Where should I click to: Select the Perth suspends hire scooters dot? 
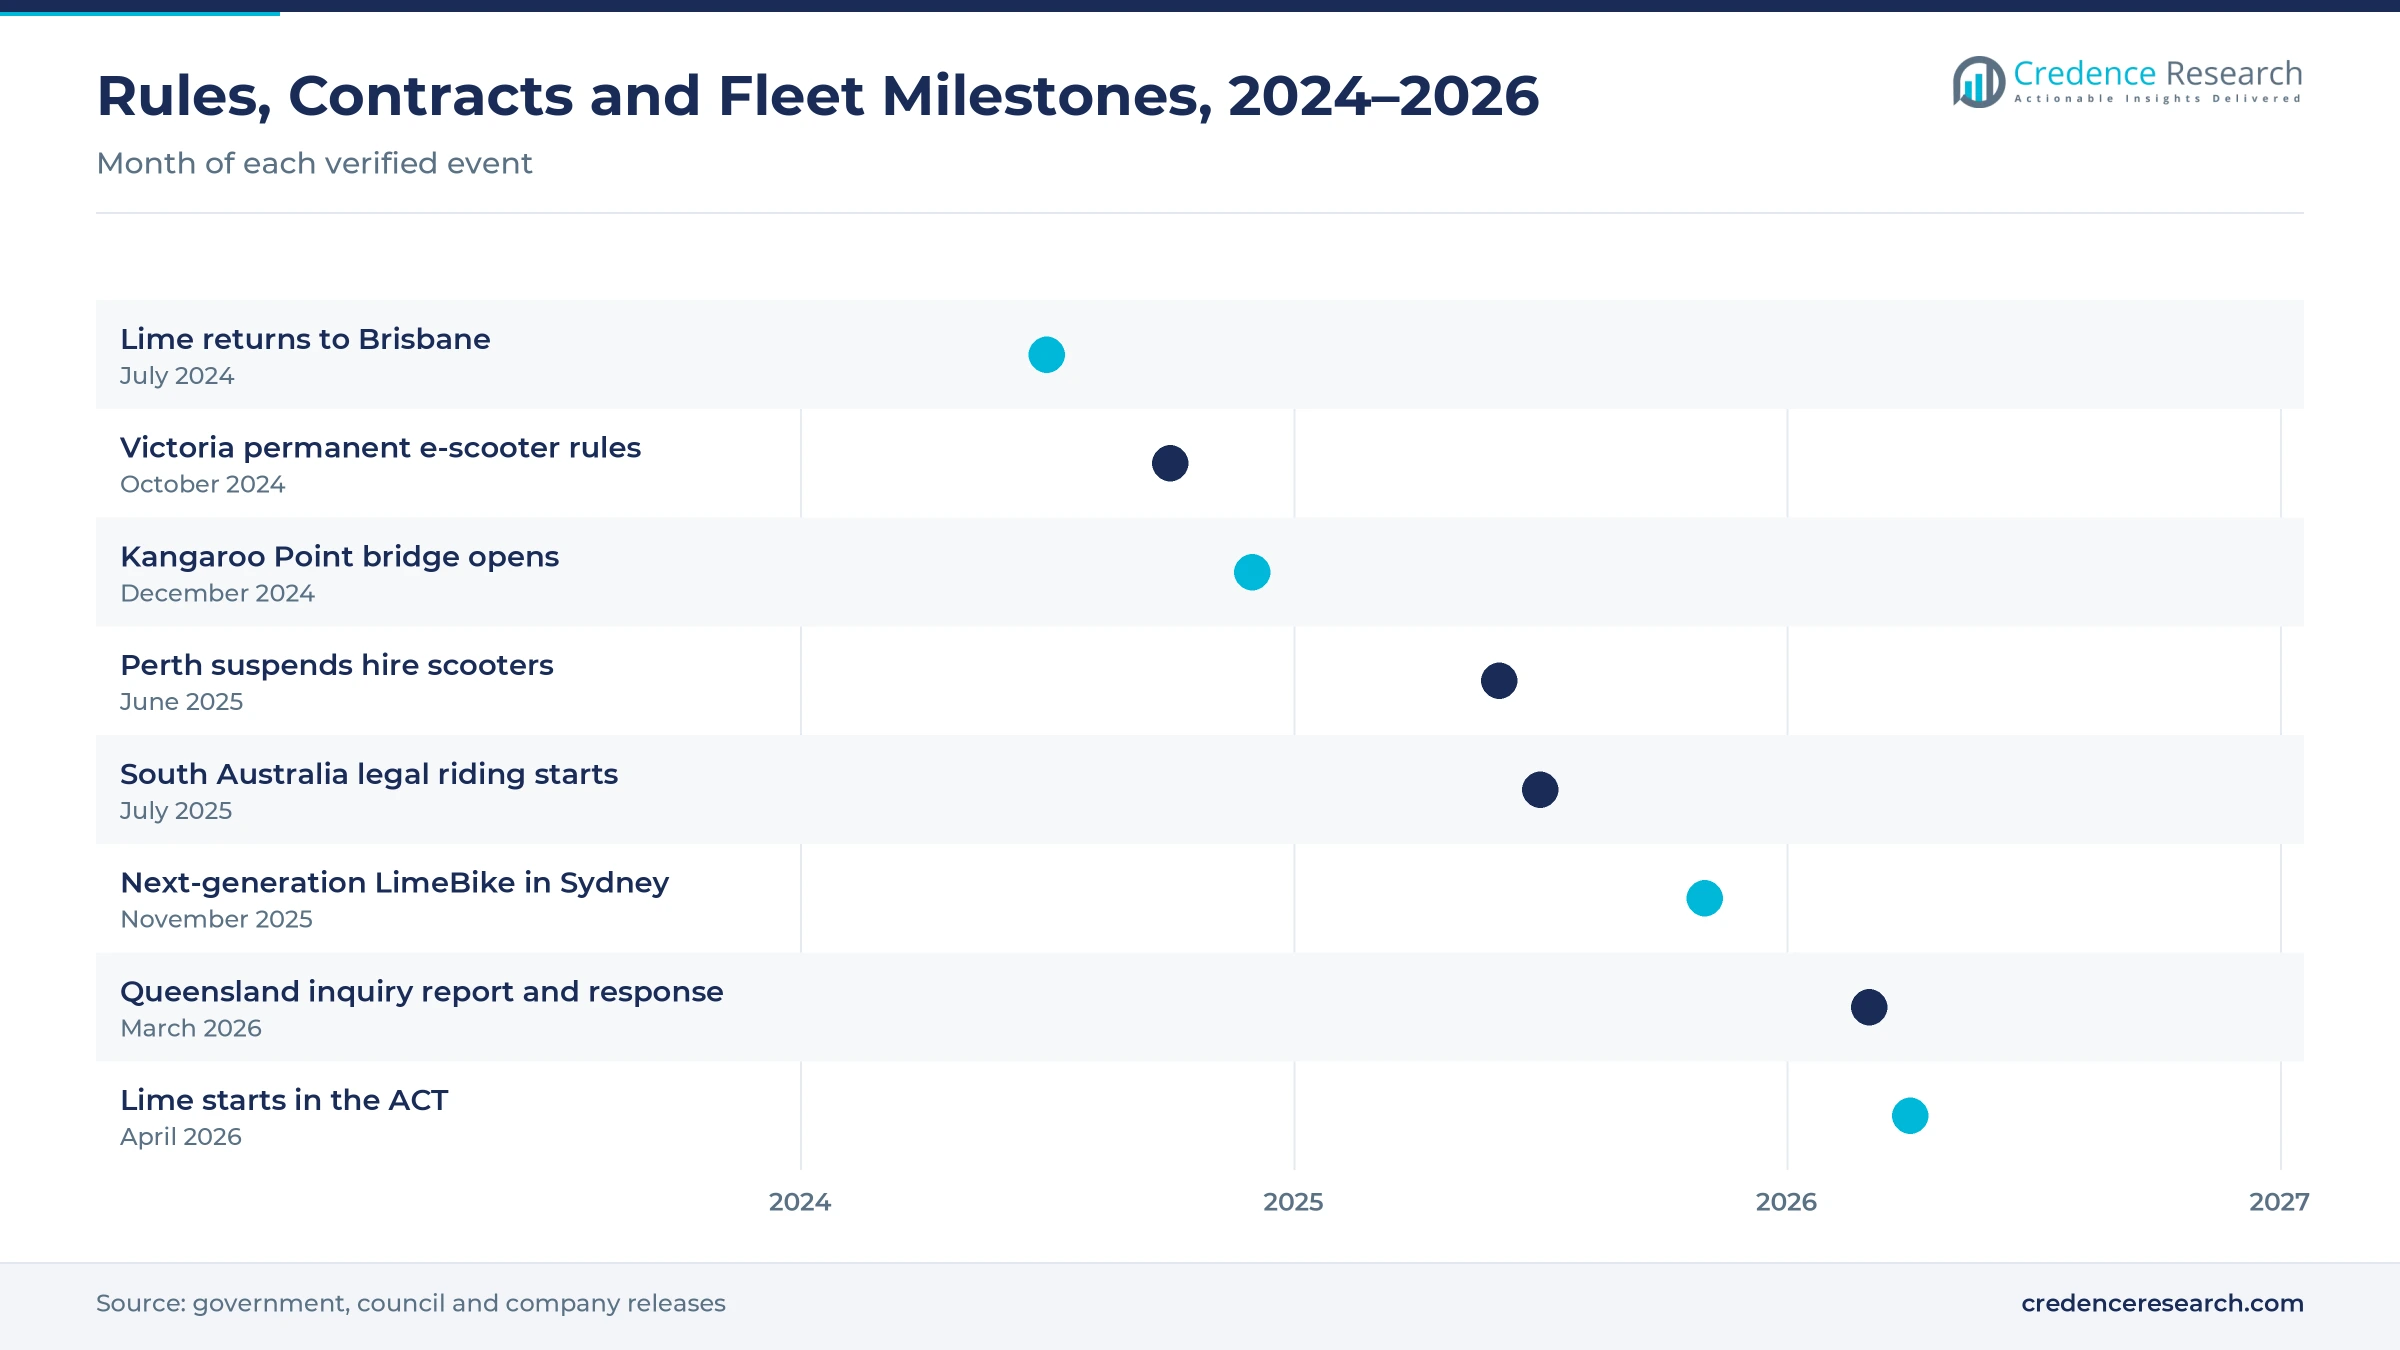click(1499, 681)
